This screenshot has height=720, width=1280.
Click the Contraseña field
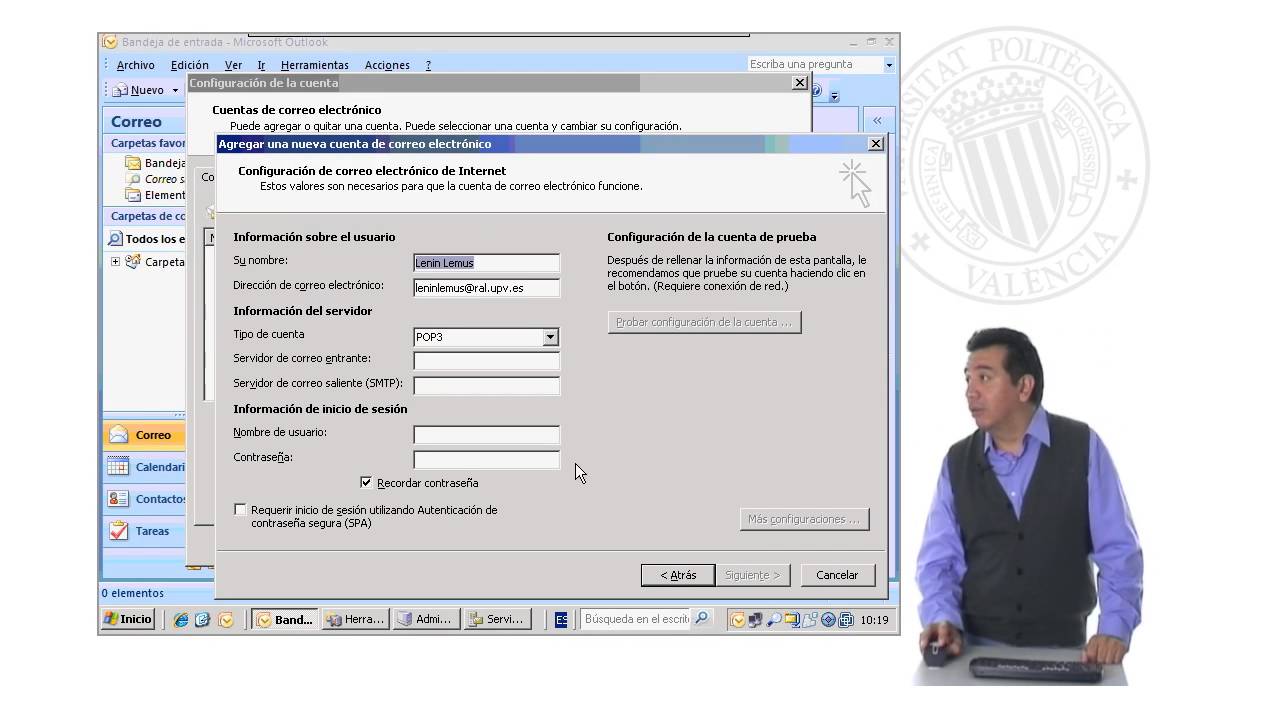pyautogui.click(x=486, y=460)
